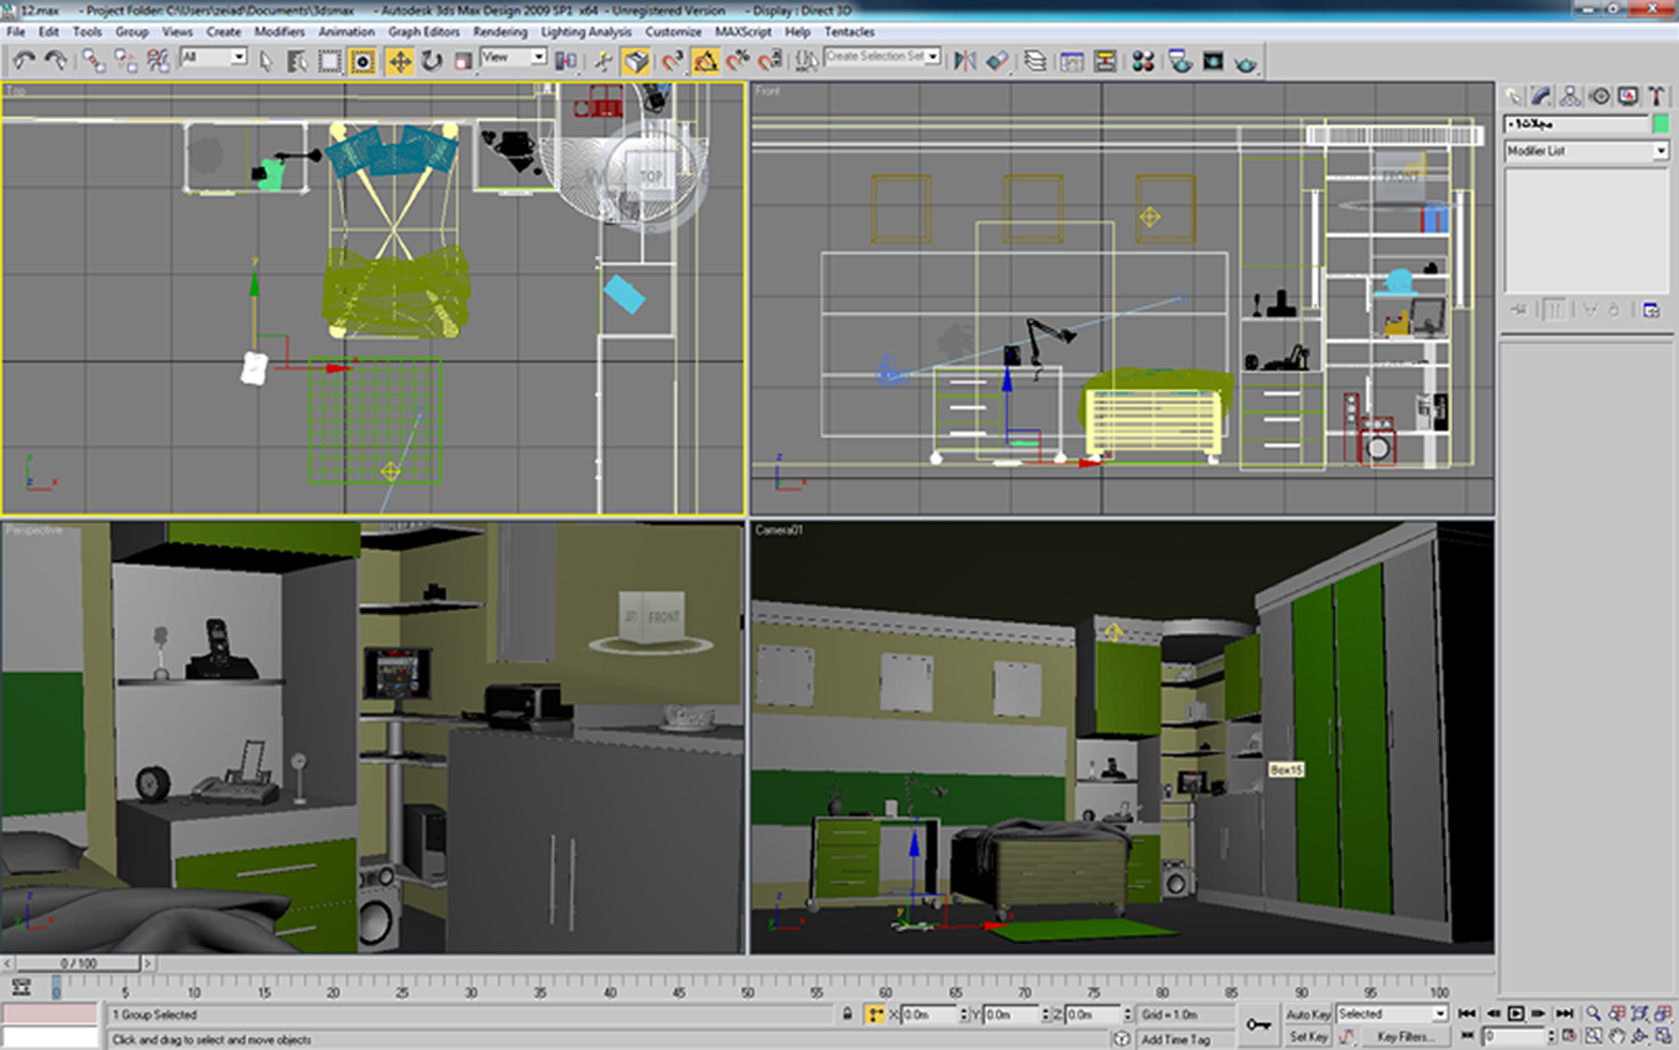Open the Graph Editors menu
1679x1050 pixels.
(424, 32)
